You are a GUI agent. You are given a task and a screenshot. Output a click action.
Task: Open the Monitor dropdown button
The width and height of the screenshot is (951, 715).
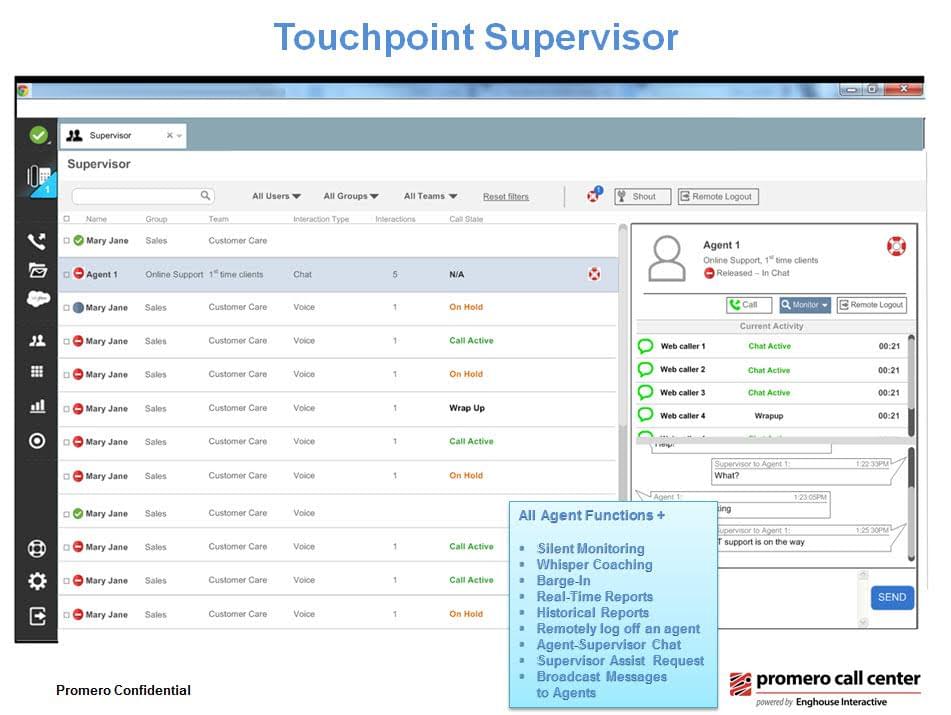tap(804, 304)
